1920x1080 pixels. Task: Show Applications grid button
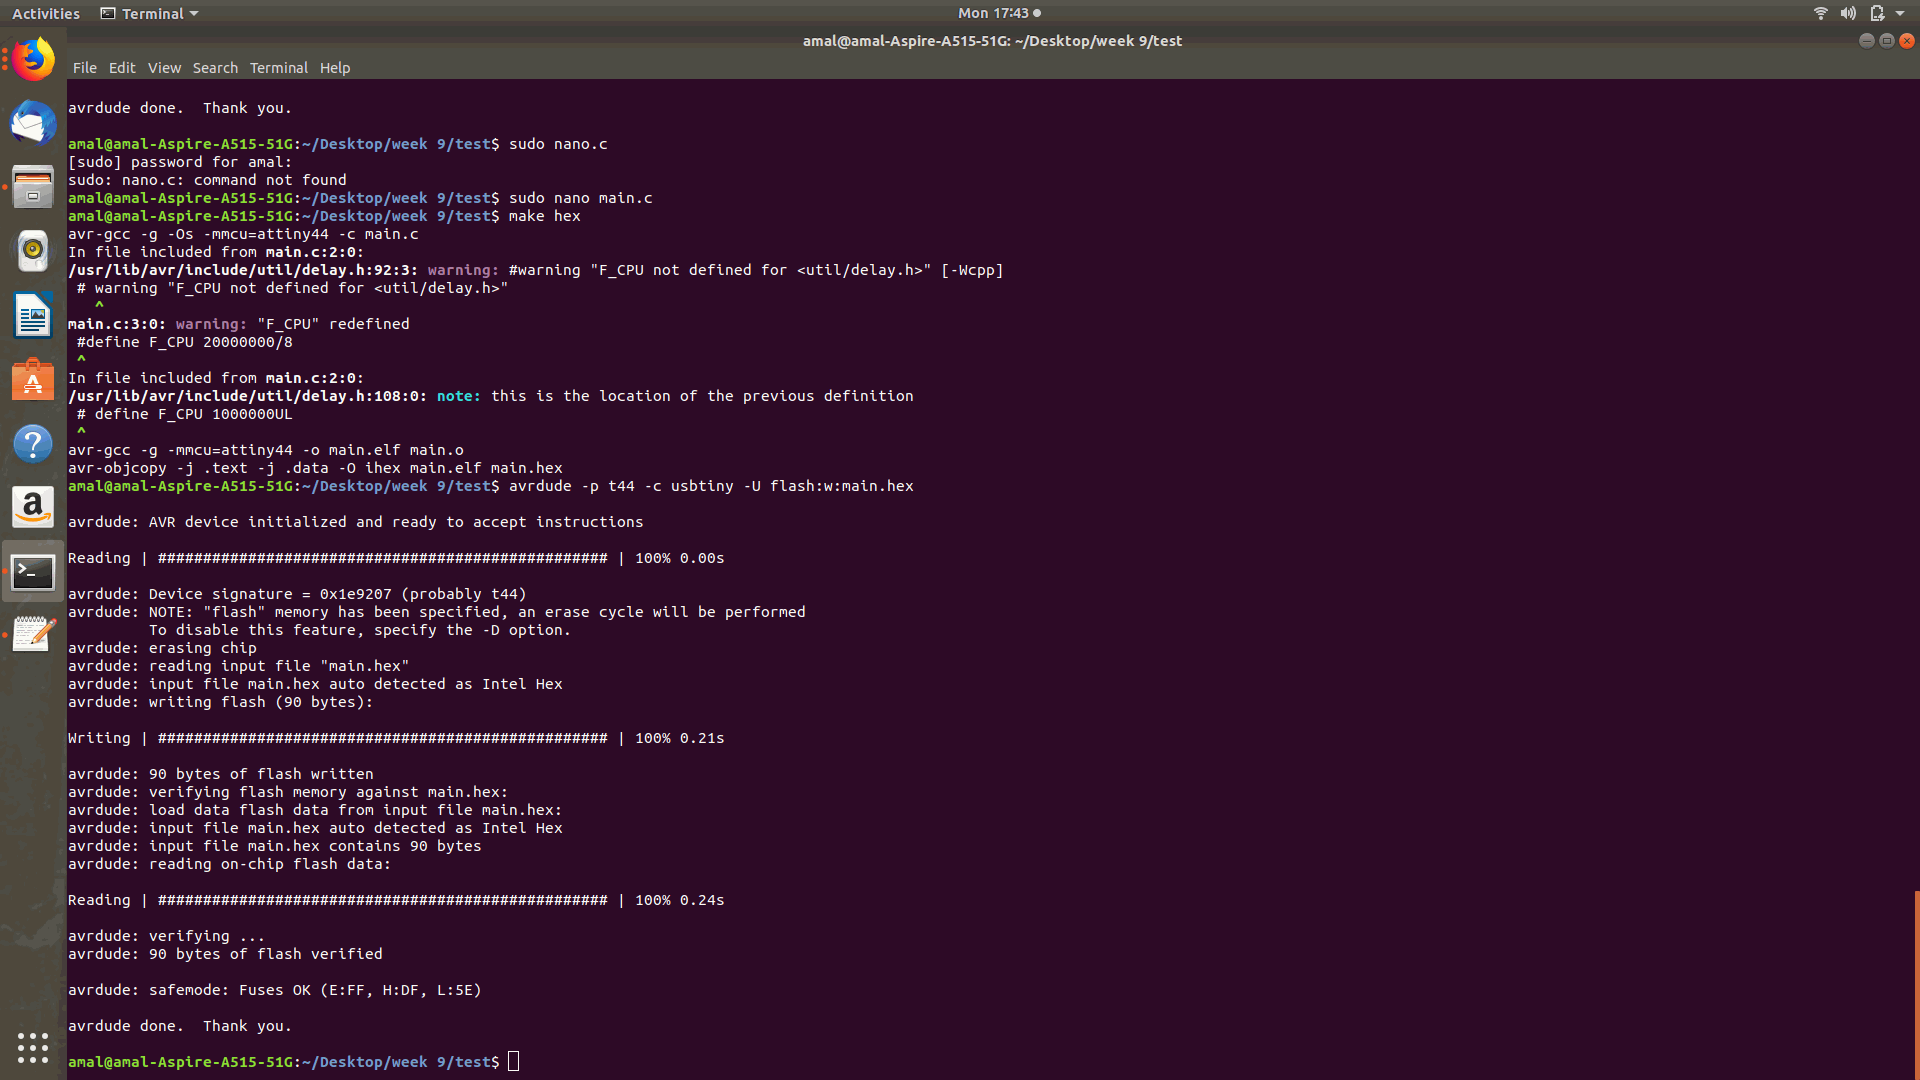[x=33, y=1047]
